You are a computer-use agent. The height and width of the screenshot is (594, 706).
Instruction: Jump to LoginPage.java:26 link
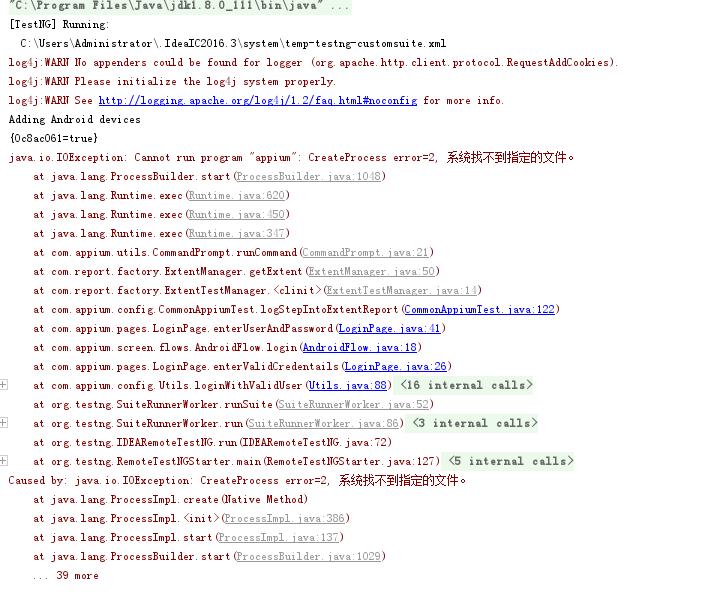[396, 367]
